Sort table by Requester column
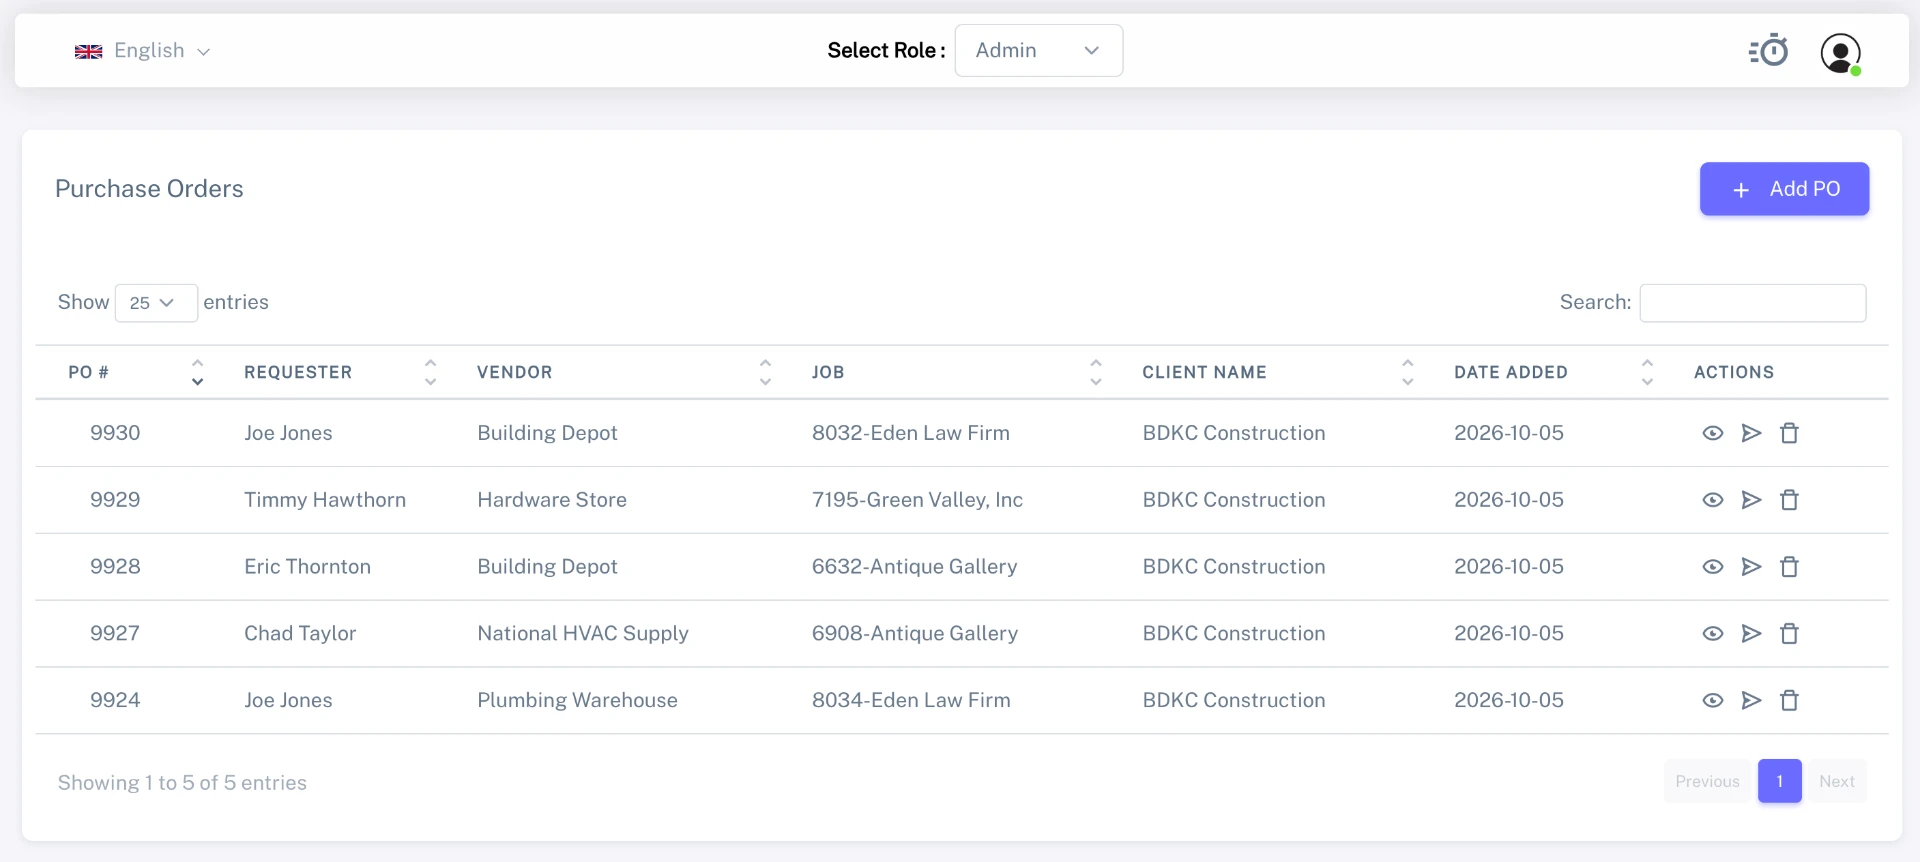Screen dimensions: 1920x862 [x=340, y=372]
